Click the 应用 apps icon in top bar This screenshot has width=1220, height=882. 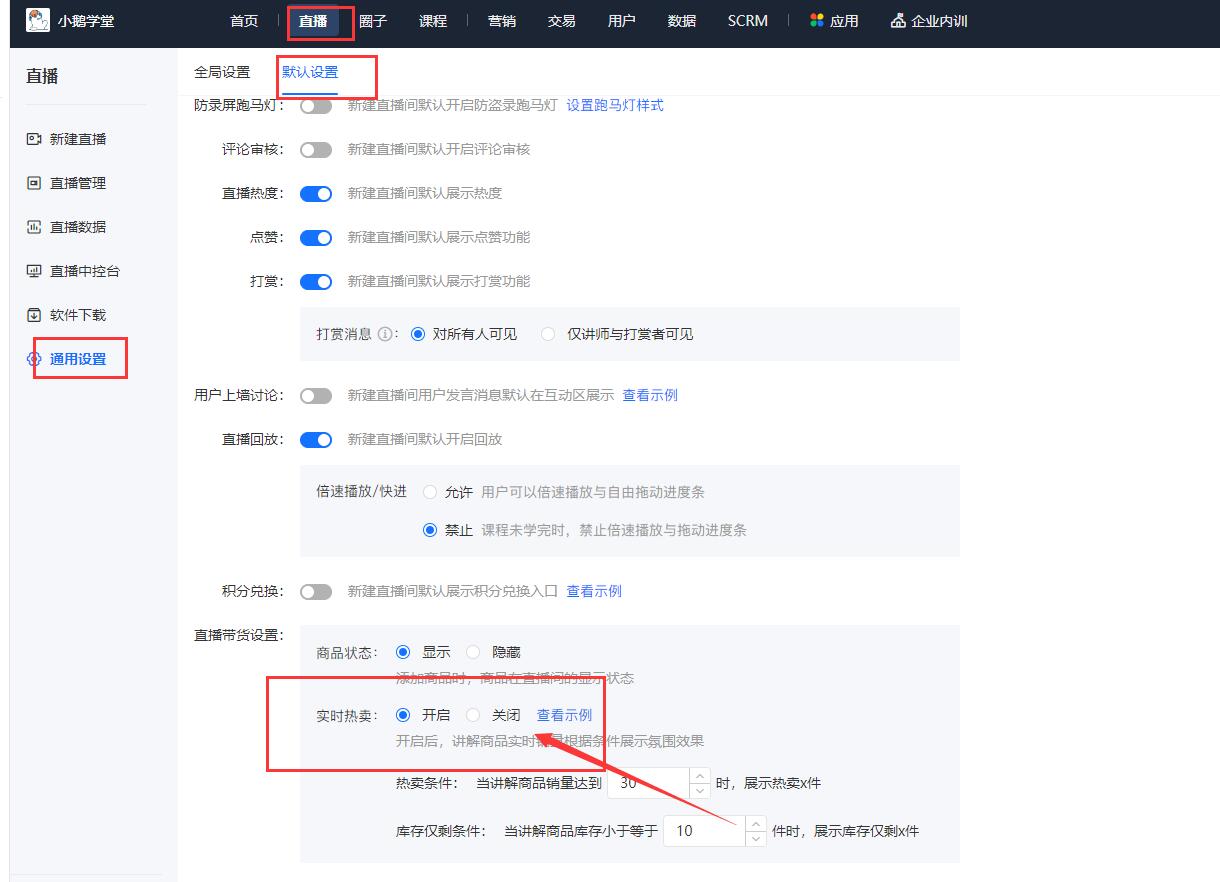click(816, 20)
